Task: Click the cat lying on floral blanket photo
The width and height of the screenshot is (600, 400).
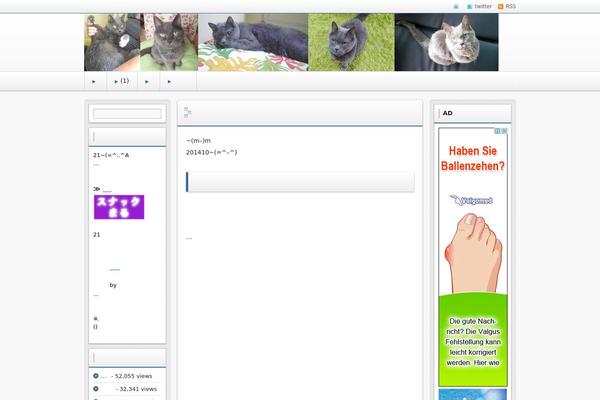Action: point(253,42)
